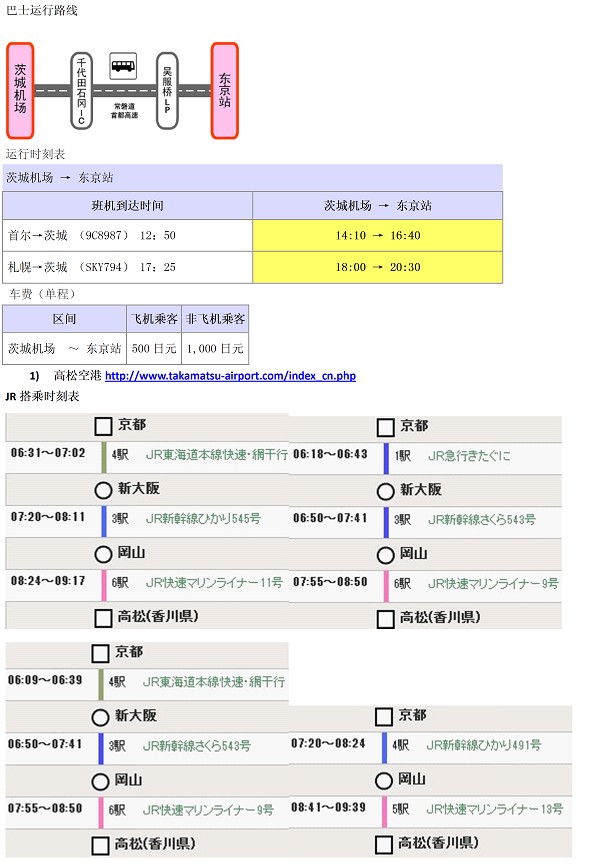
Task: Click the 1,000 日元 fare cell
Action: 216,348
